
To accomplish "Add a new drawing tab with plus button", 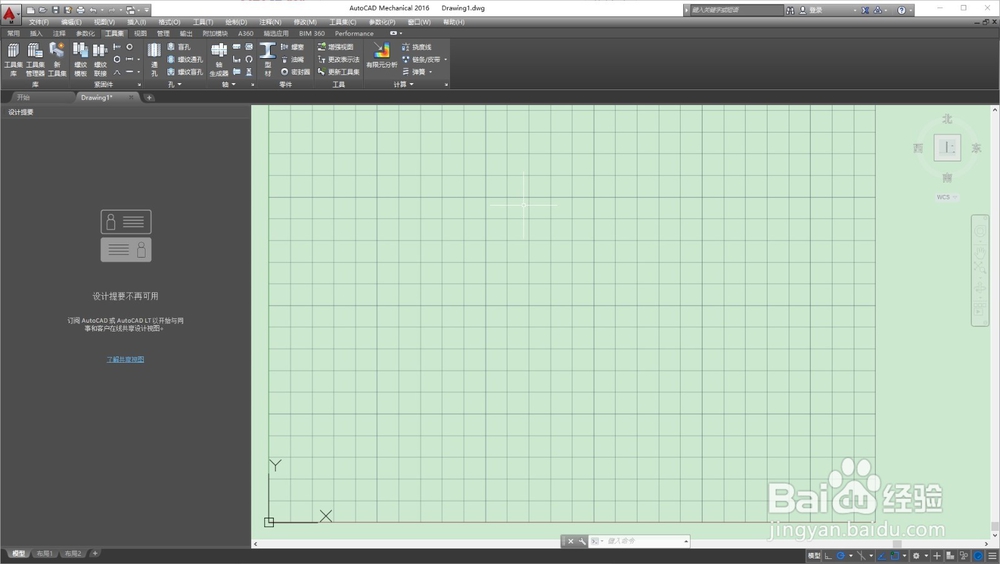I will 149,98.
